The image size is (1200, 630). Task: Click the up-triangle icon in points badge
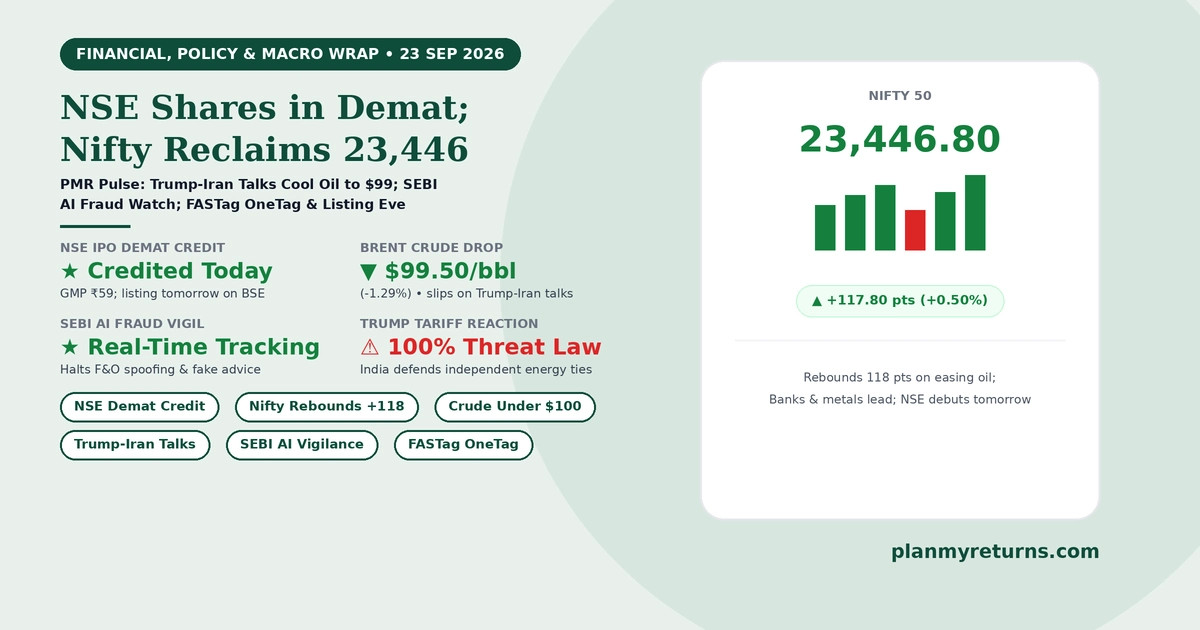pos(817,300)
